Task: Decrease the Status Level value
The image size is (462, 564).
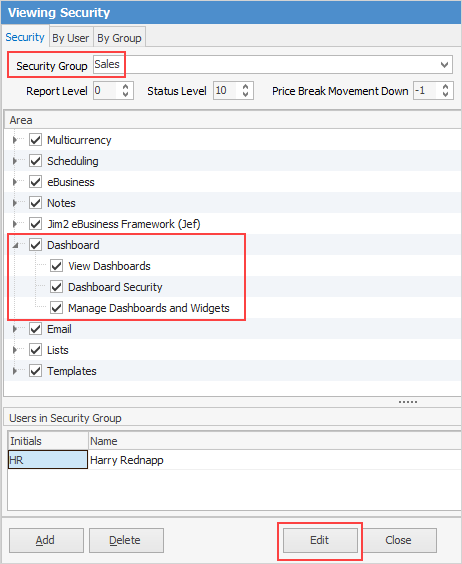Action: point(245,94)
